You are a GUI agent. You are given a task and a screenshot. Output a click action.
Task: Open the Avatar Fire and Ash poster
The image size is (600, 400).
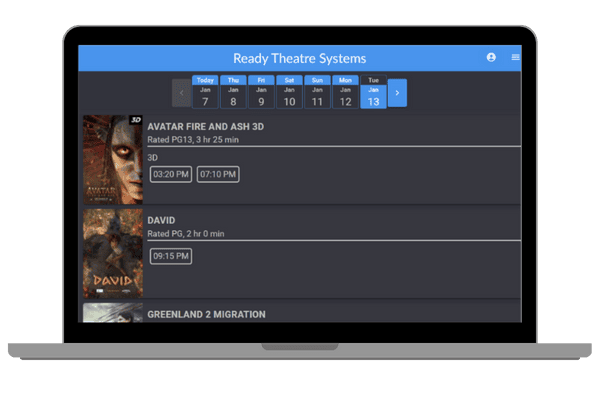[112, 160]
